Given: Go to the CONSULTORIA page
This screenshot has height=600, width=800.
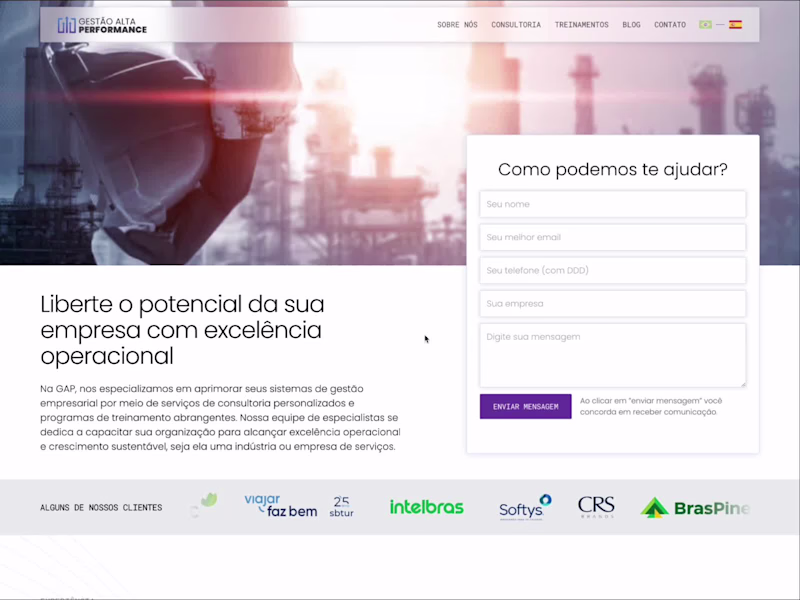Looking at the screenshot, I should 516,24.
